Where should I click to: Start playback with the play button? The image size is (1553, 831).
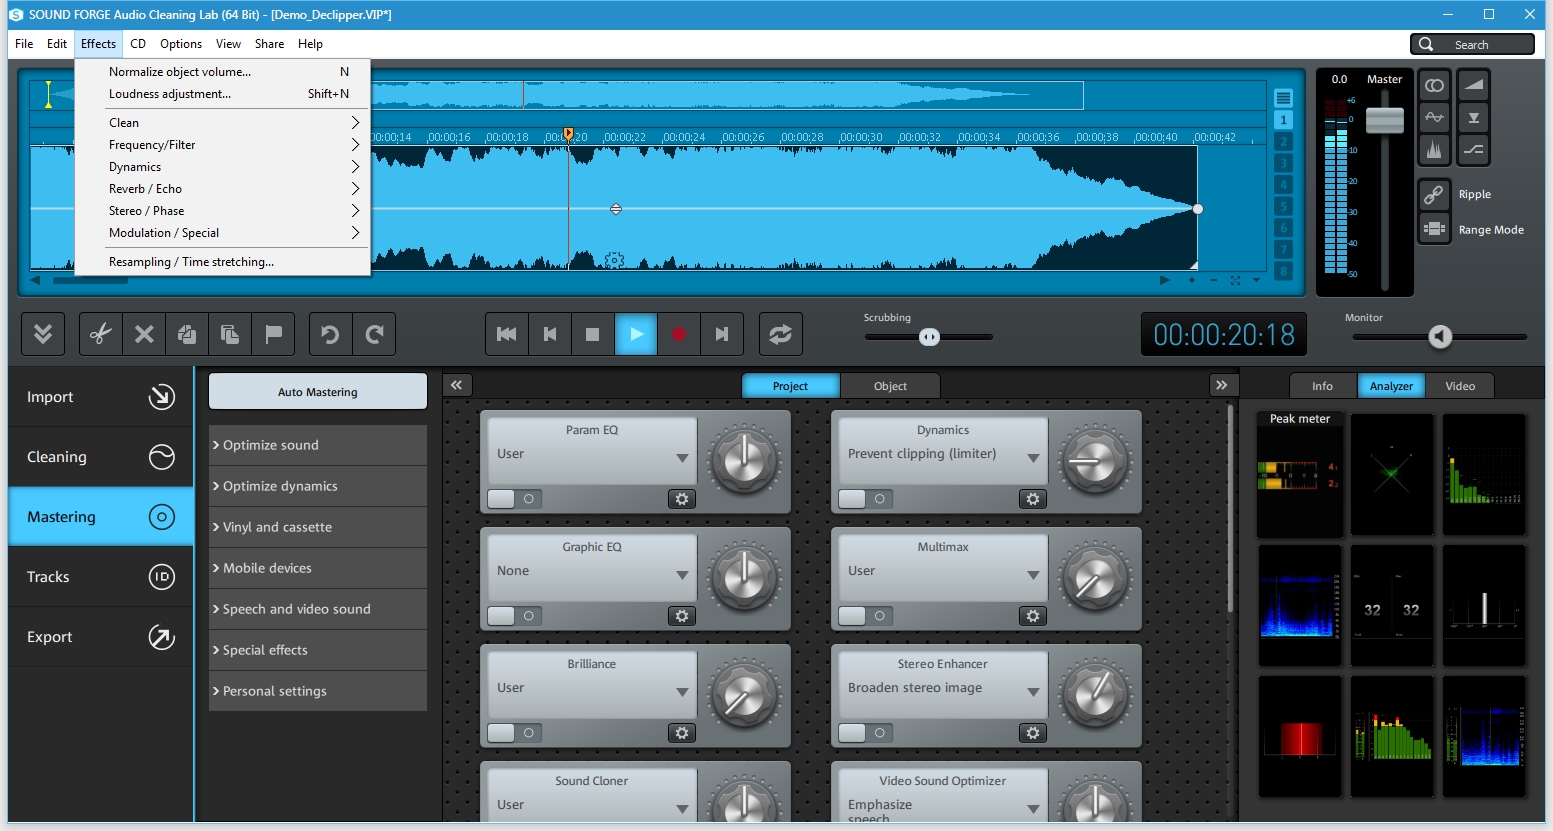(x=636, y=334)
